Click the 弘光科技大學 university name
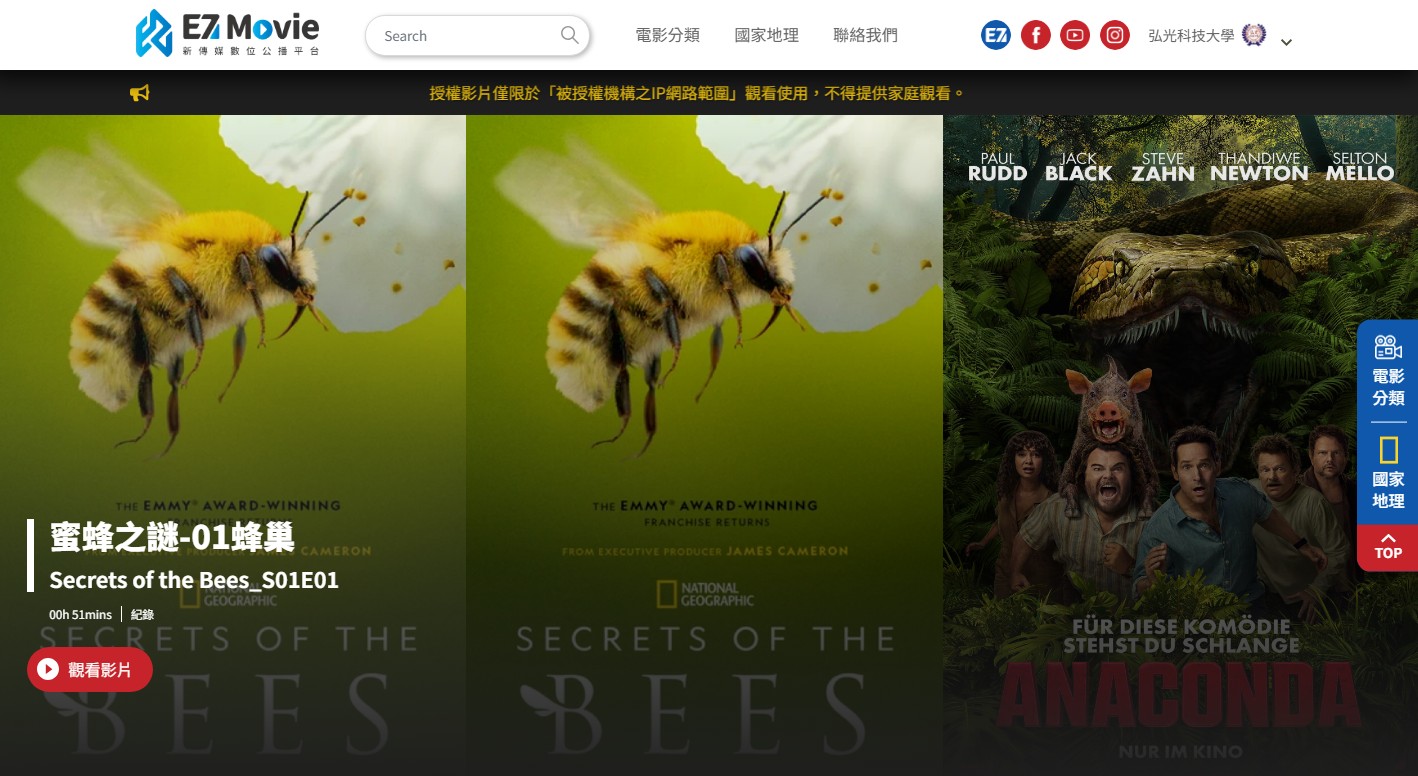This screenshot has width=1418, height=776. (x=1191, y=36)
